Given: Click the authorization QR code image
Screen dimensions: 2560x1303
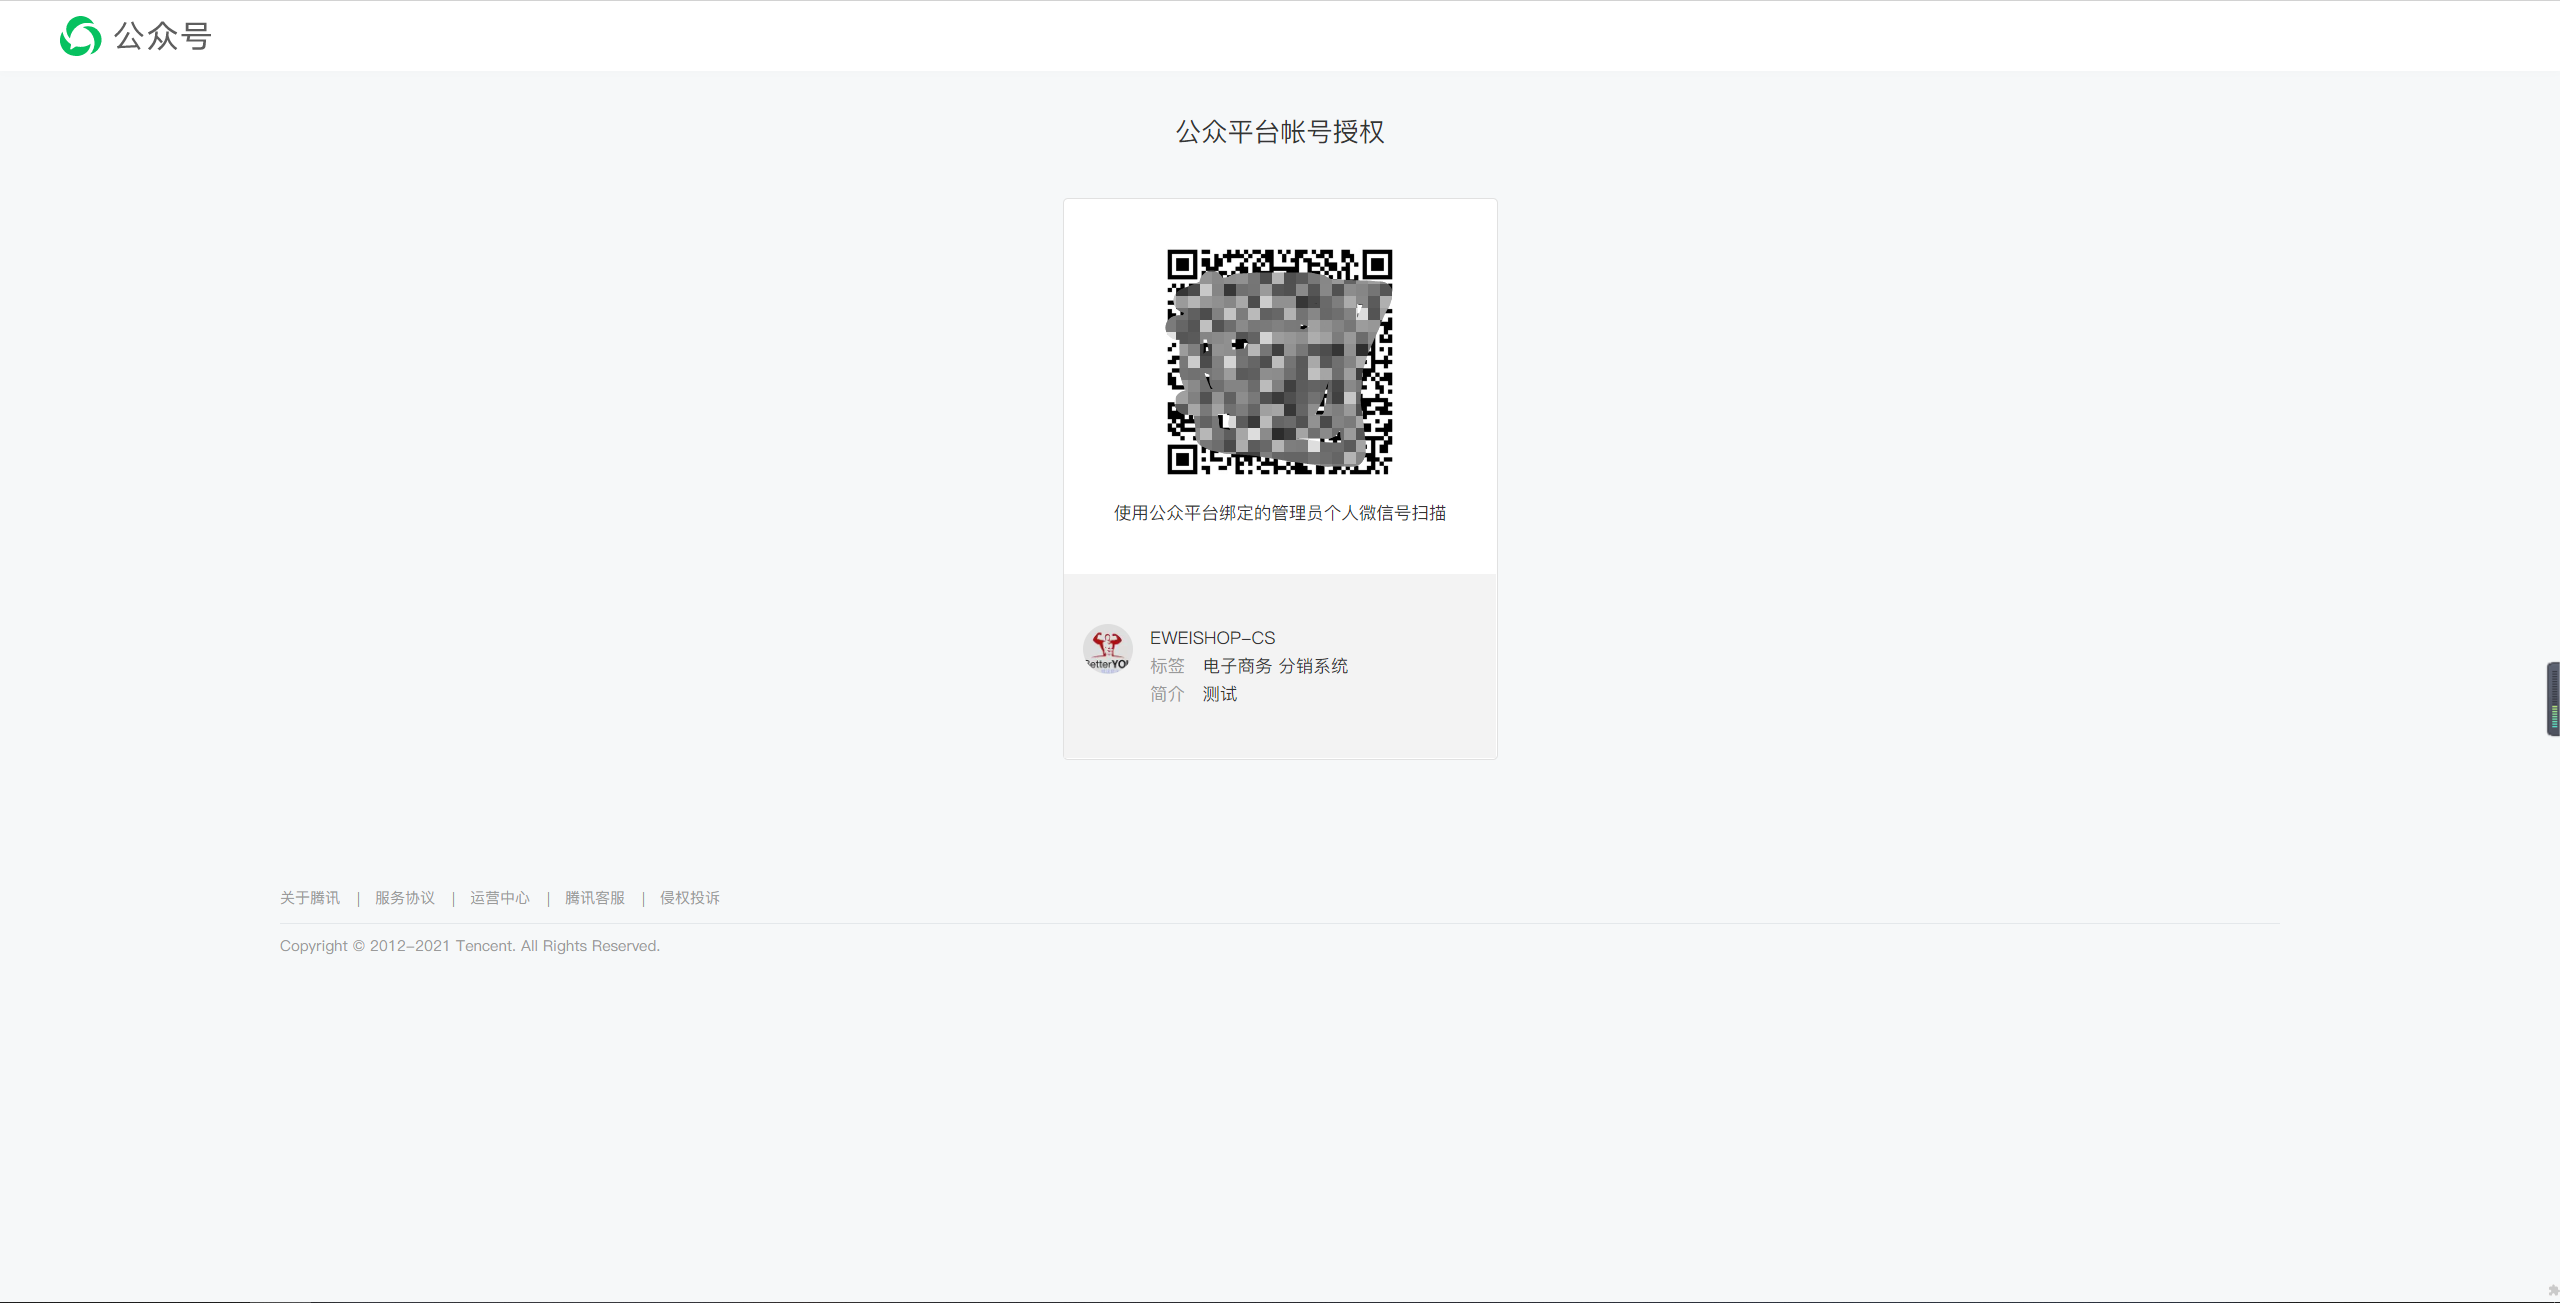Looking at the screenshot, I should pyautogui.click(x=1280, y=361).
